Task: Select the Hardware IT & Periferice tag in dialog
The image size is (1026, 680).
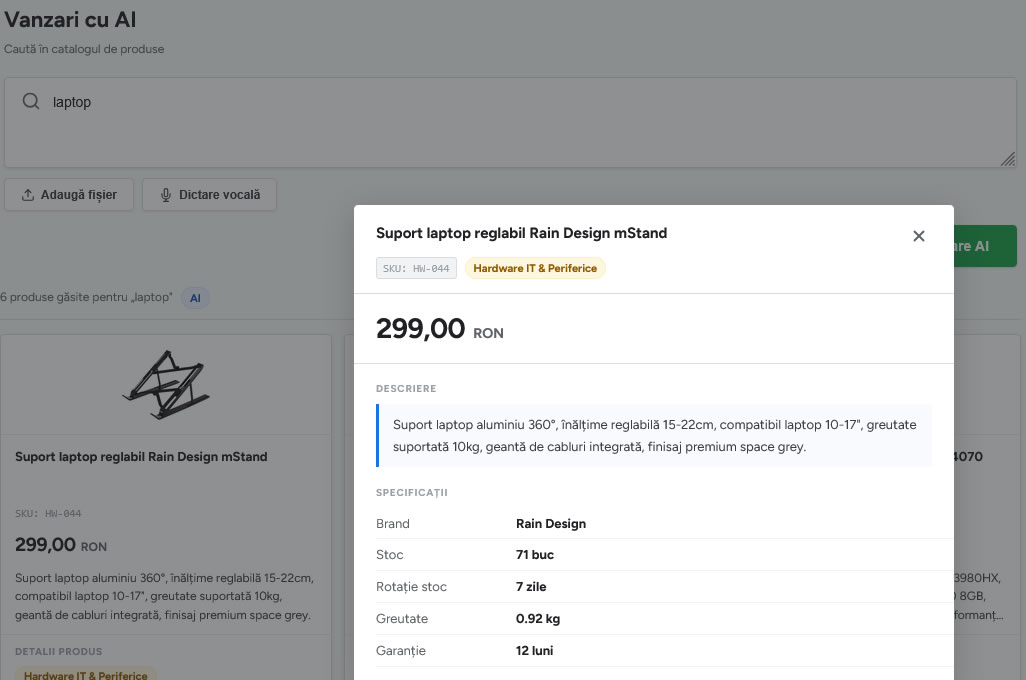Action: point(535,268)
